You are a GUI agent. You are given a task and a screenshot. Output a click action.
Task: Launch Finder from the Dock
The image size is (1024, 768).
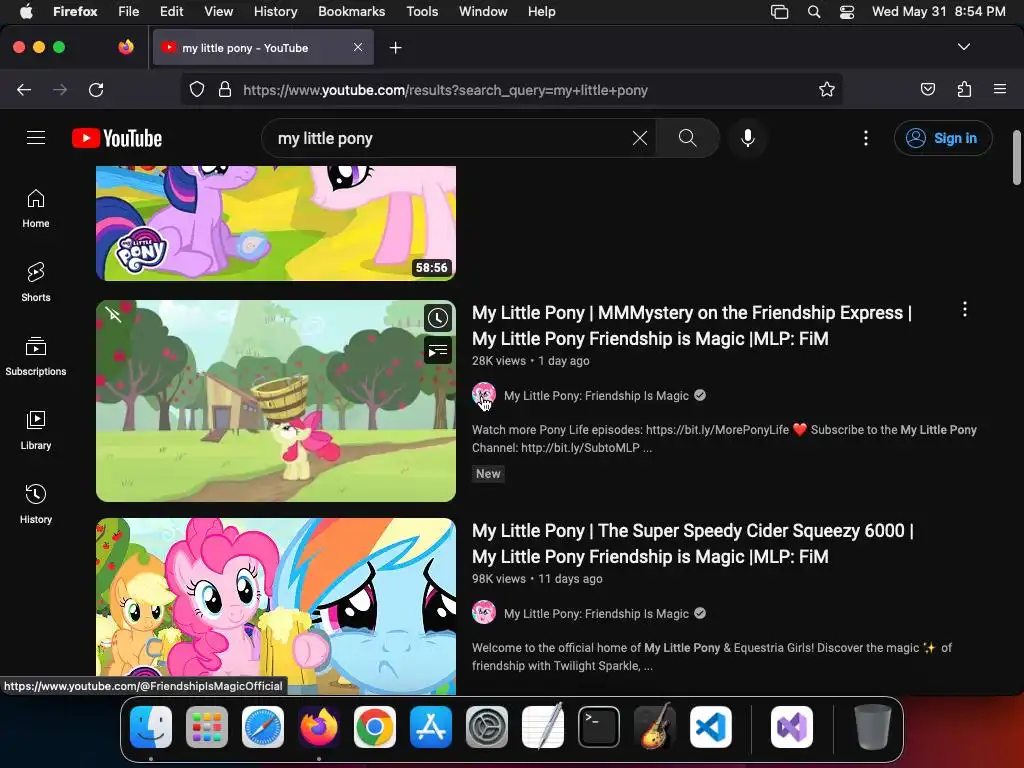click(x=151, y=726)
